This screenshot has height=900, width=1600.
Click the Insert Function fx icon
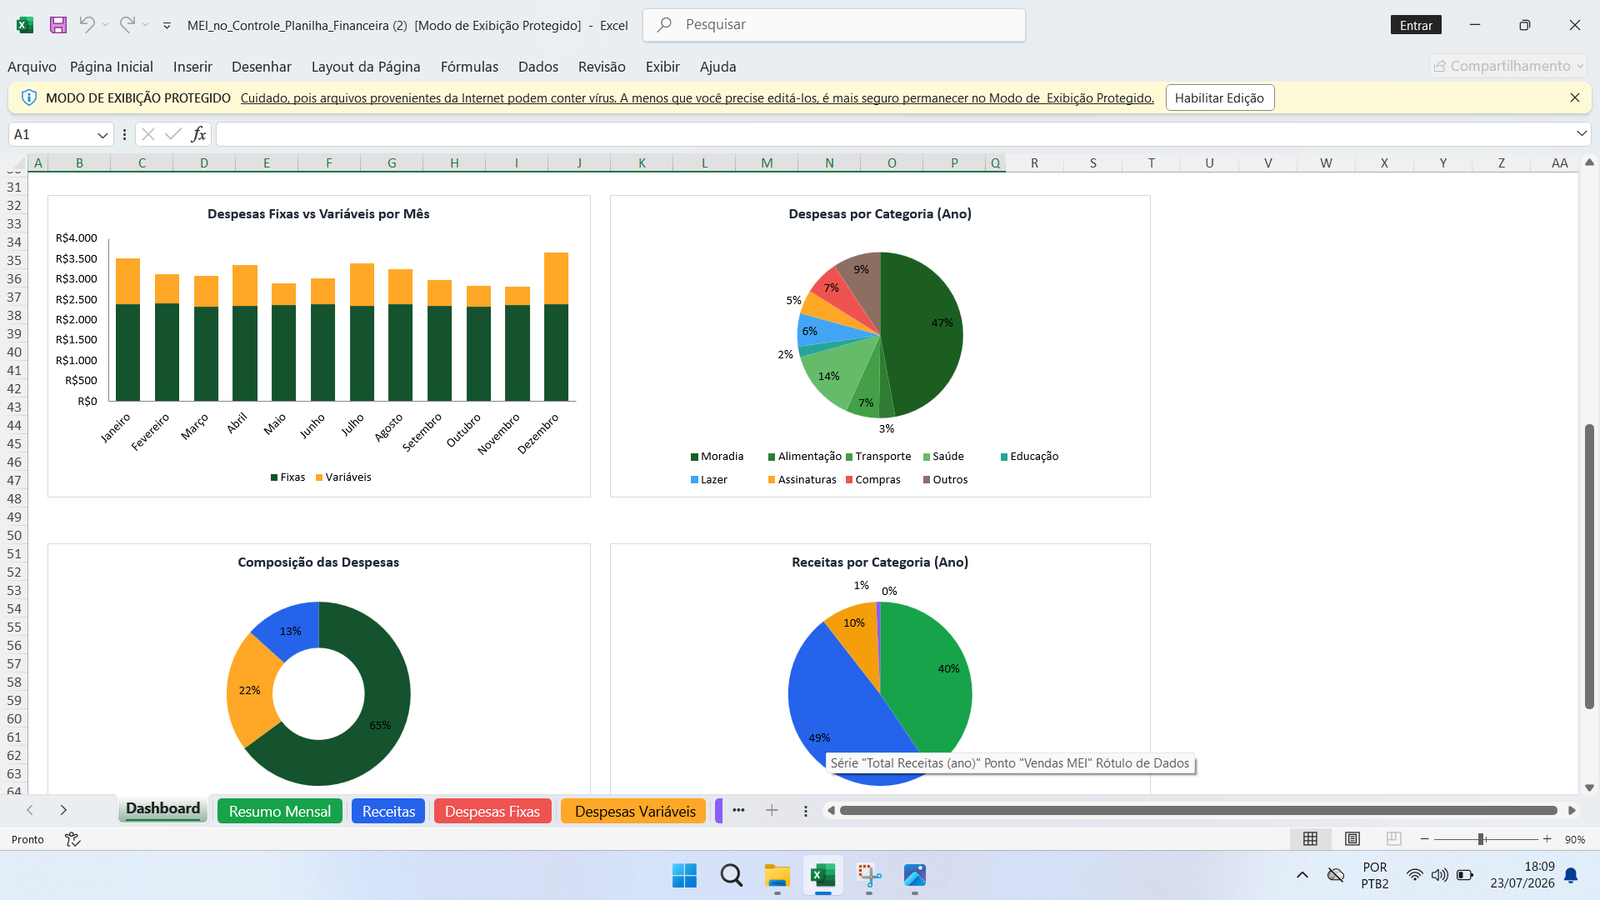pyautogui.click(x=199, y=134)
